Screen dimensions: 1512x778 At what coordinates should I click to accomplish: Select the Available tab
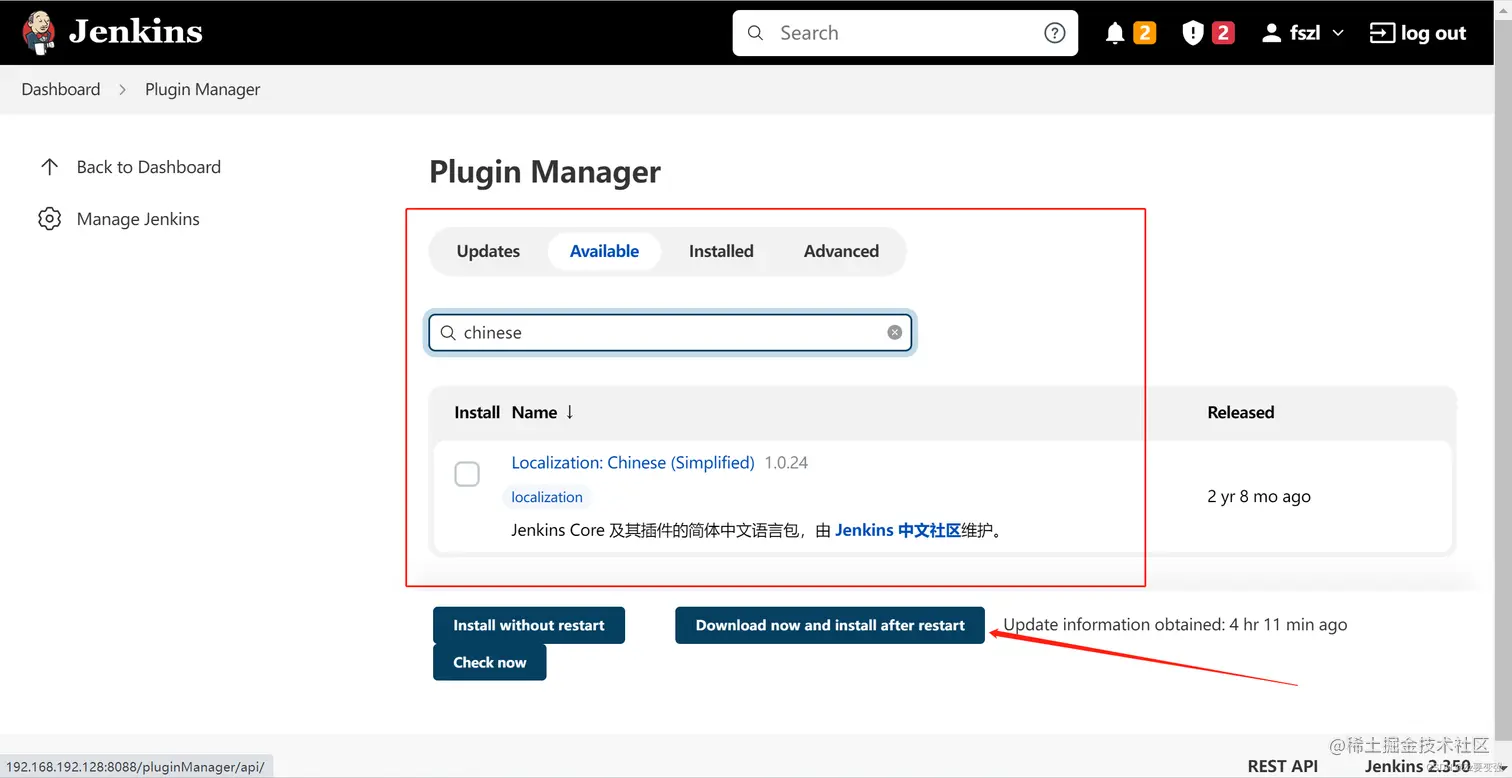604,251
